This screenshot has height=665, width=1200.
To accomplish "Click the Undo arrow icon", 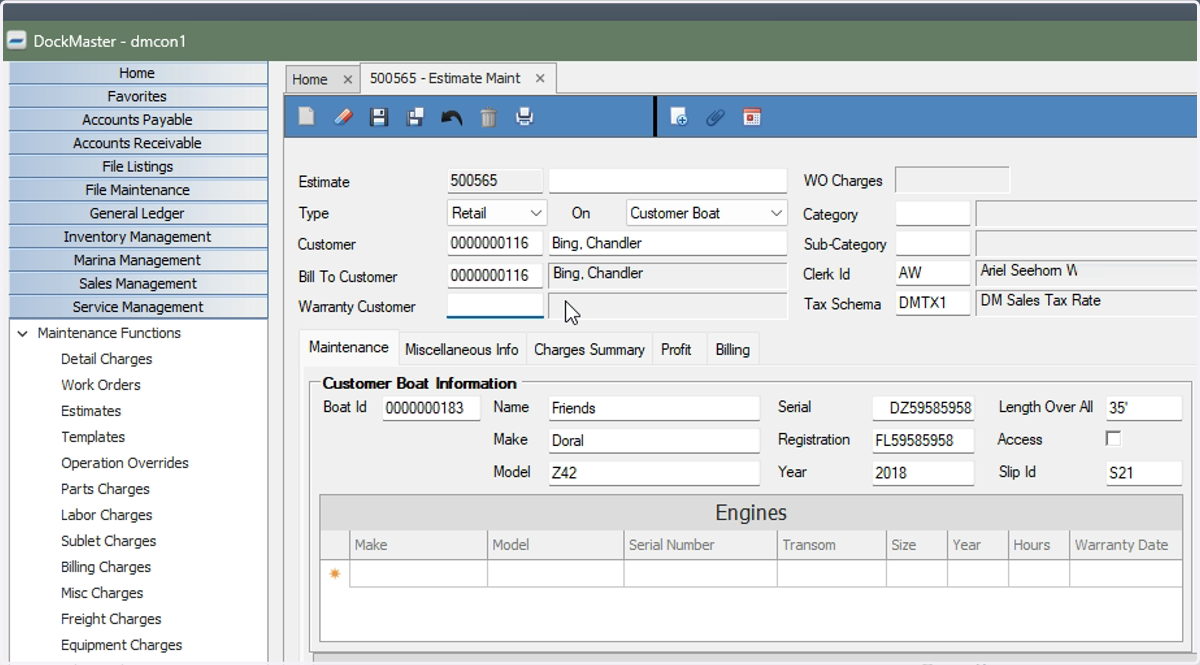I will point(452,117).
